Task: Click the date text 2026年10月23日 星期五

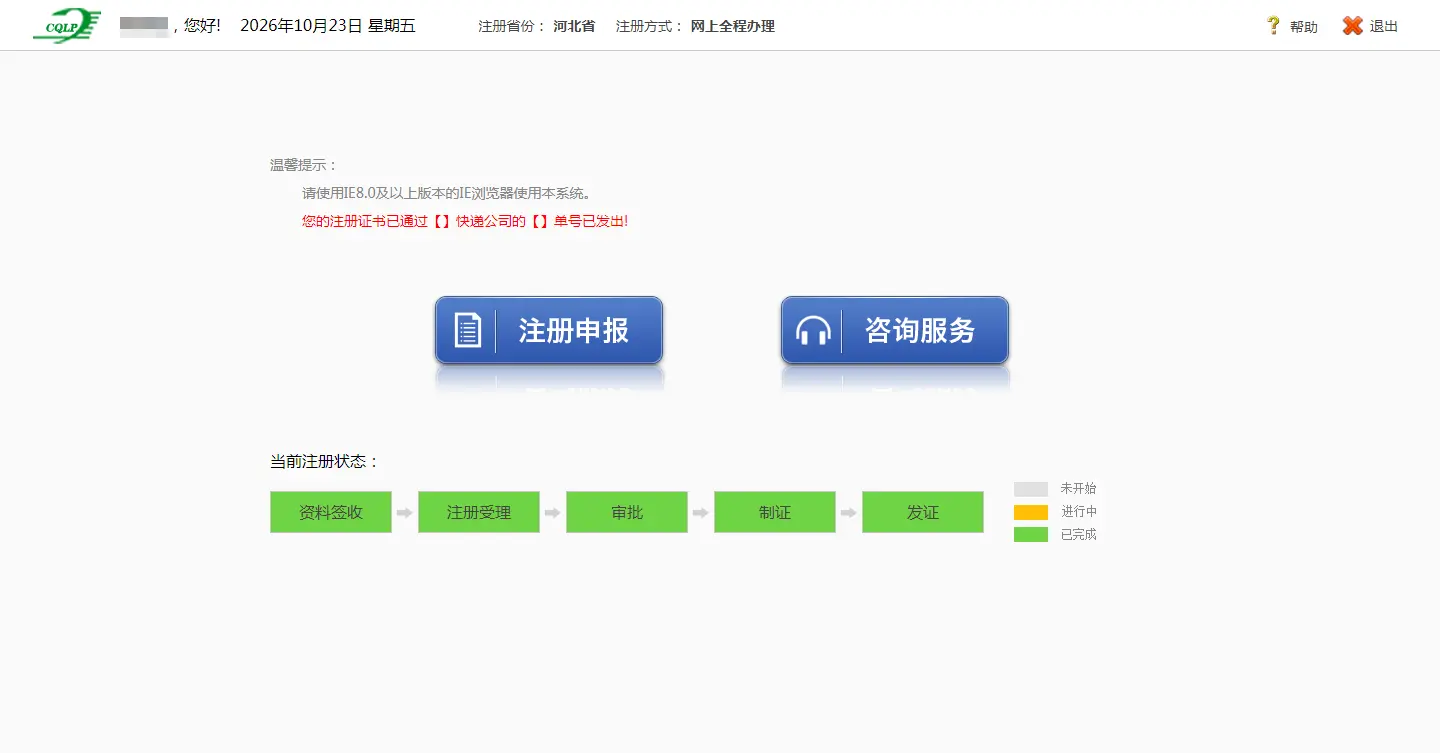Action: [328, 26]
